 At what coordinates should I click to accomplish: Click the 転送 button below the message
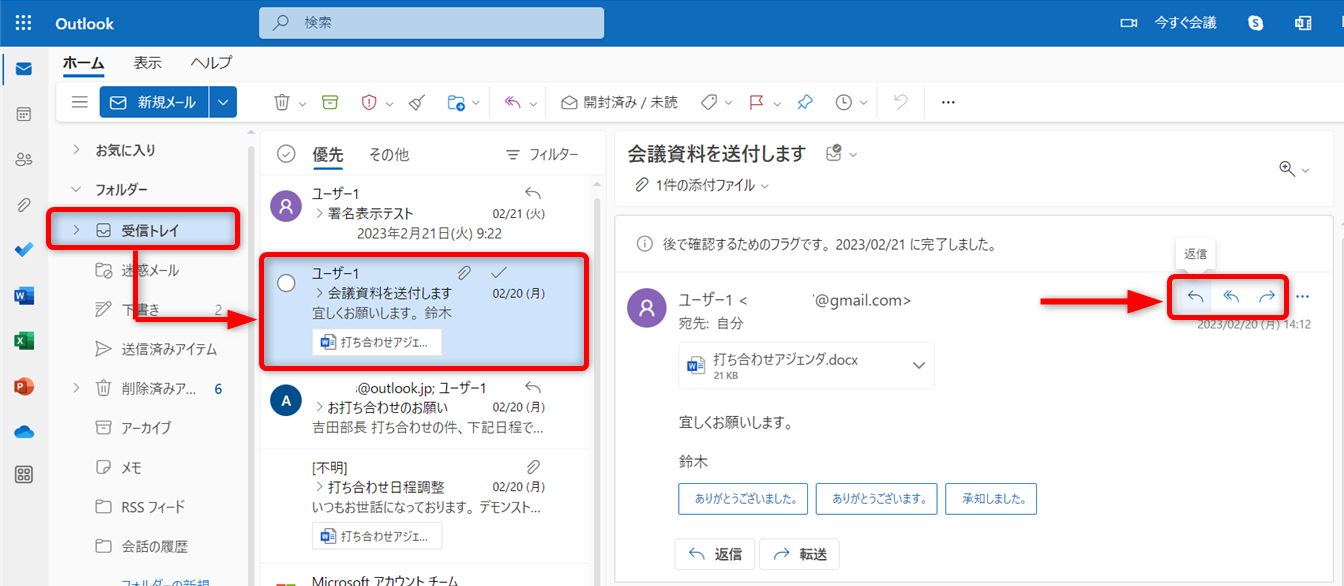coord(799,554)
